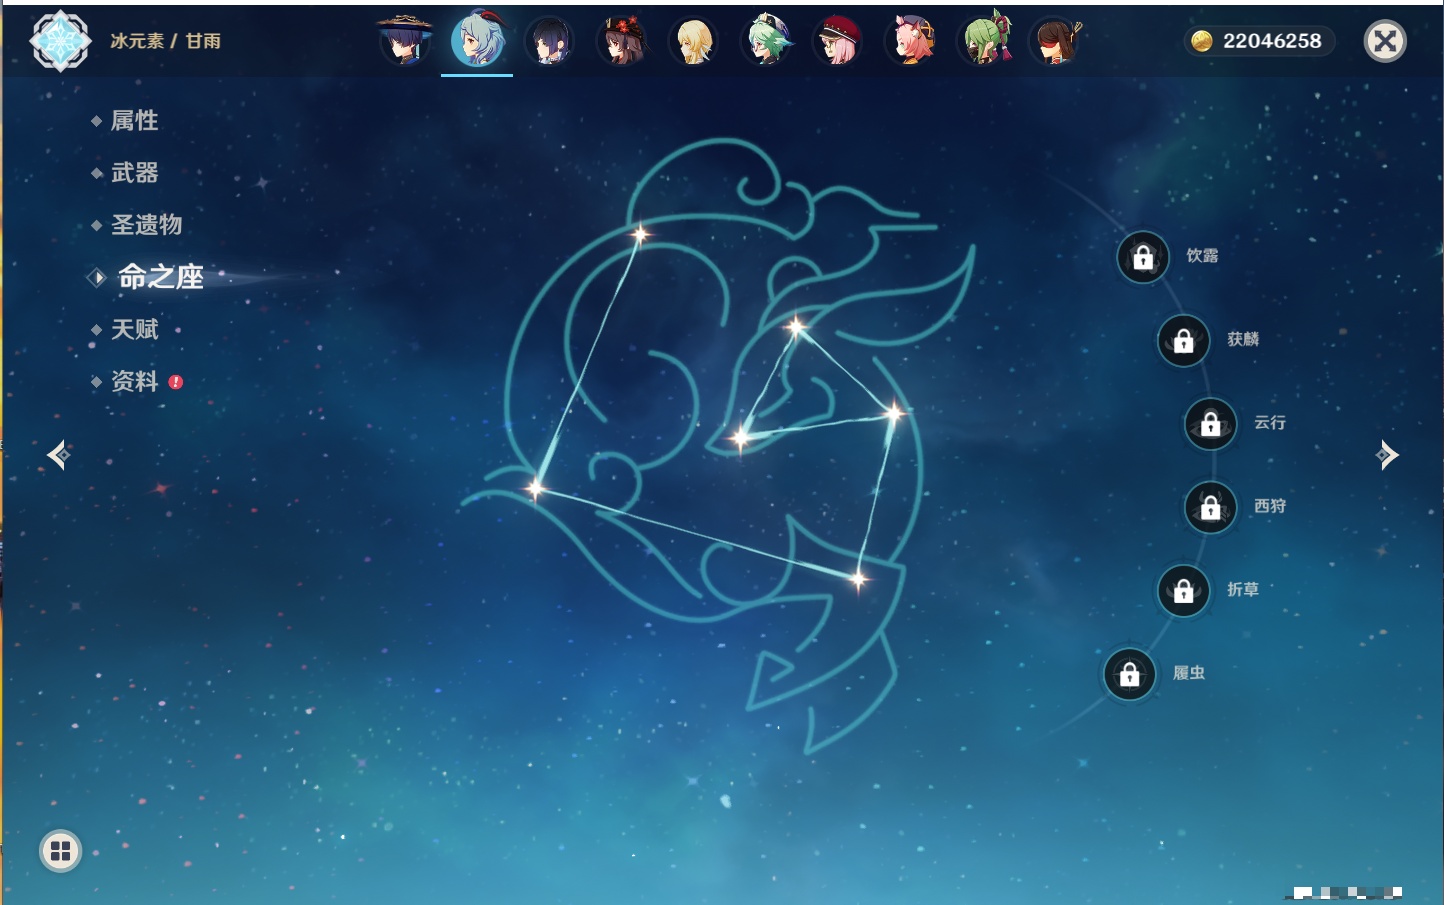The height and width of the screenshot is (905, 1444).
Task: Click the 西狩 constellation label
Action: (1270, 506)
